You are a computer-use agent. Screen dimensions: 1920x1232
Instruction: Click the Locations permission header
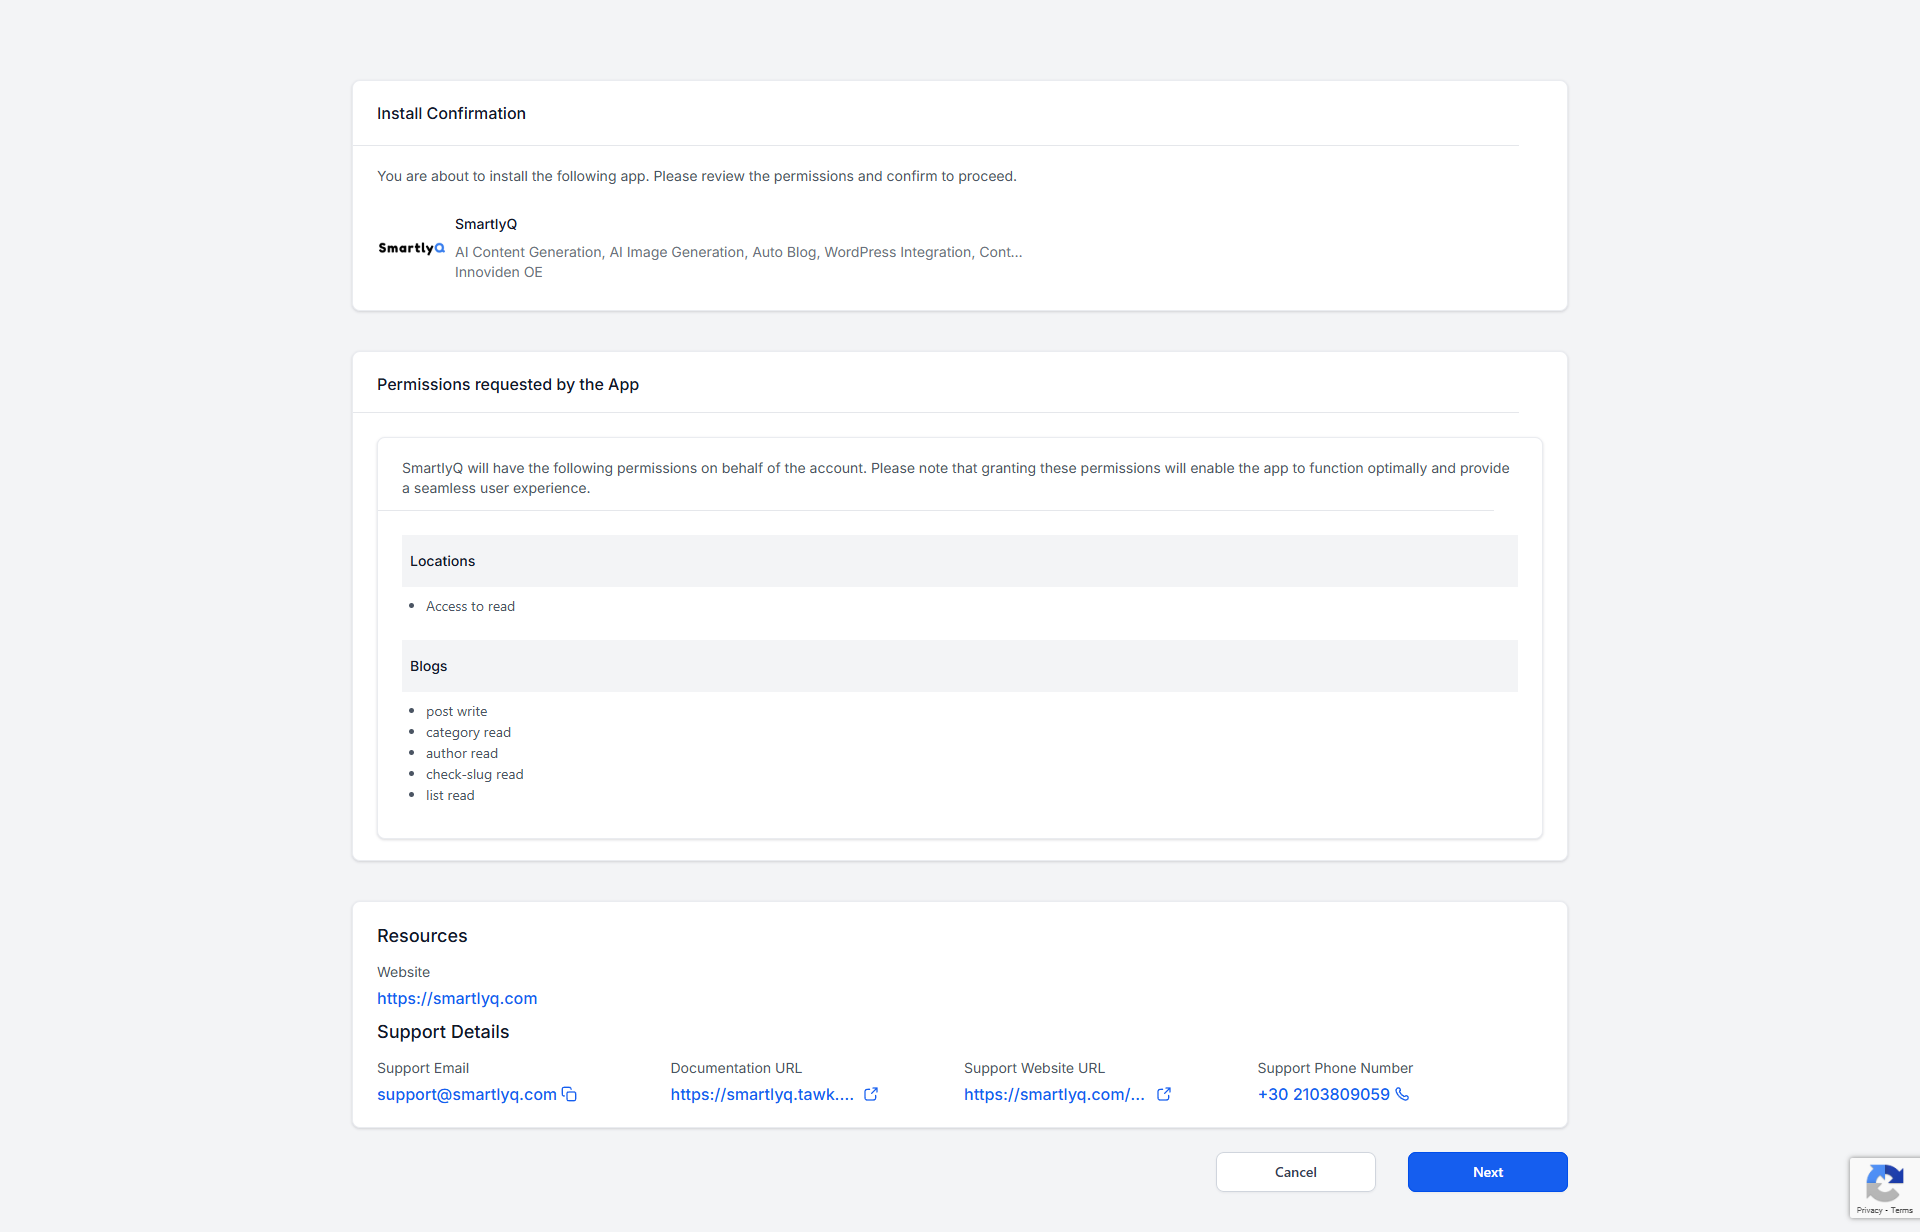[959, 561]
